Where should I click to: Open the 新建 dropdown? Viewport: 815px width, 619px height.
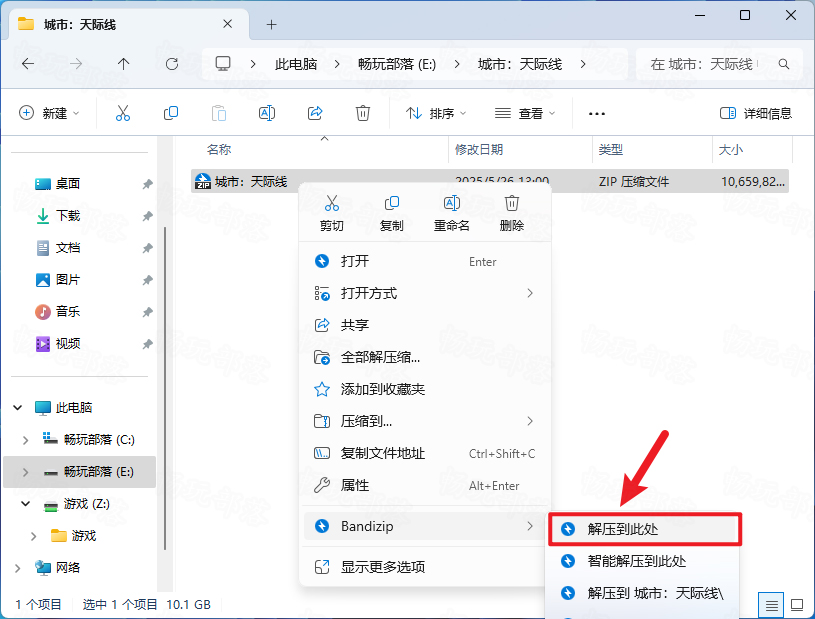(x=49, y=113)
